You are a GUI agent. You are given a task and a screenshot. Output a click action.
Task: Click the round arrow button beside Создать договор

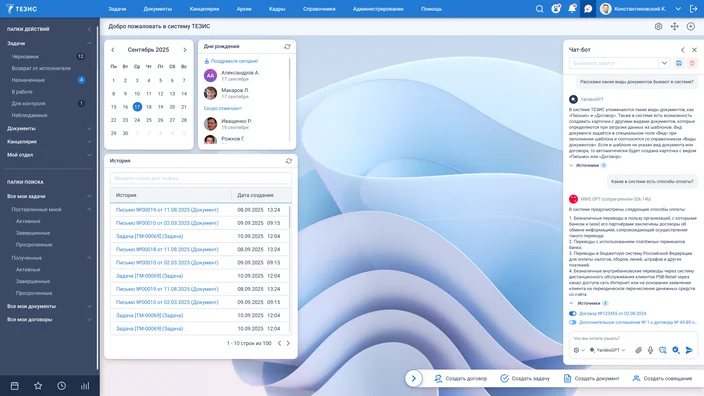(x=414, y=378)
